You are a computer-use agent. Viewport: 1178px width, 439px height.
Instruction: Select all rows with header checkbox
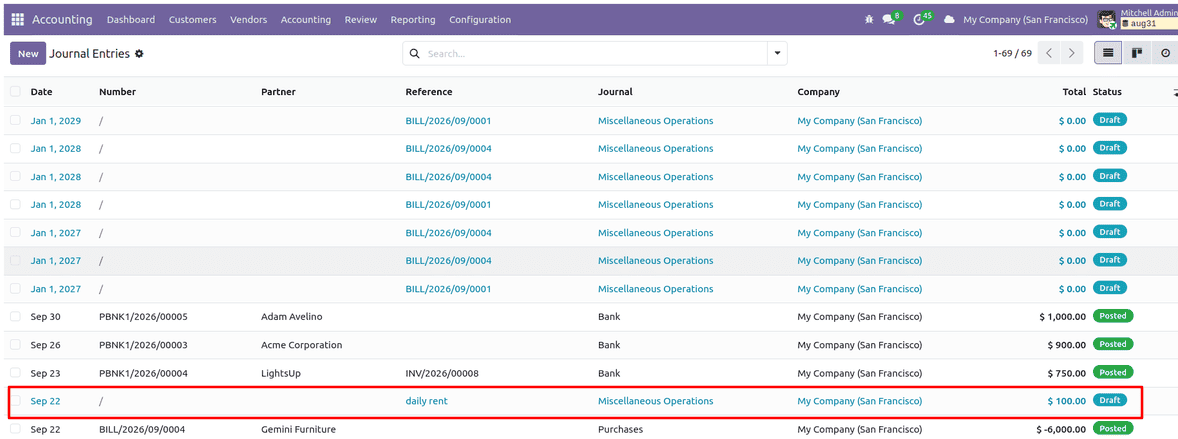click(15, 92)
